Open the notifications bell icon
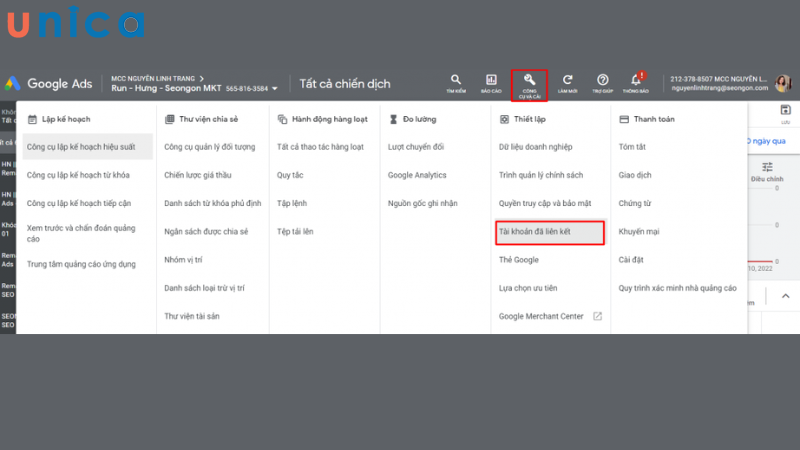The height and width of the screenshot is (450, 800). point(636,80)
